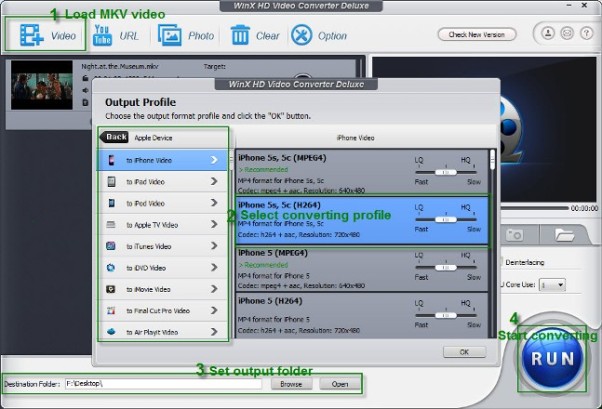
Task: Click the Open destination folder button
Action: point(340,384)
